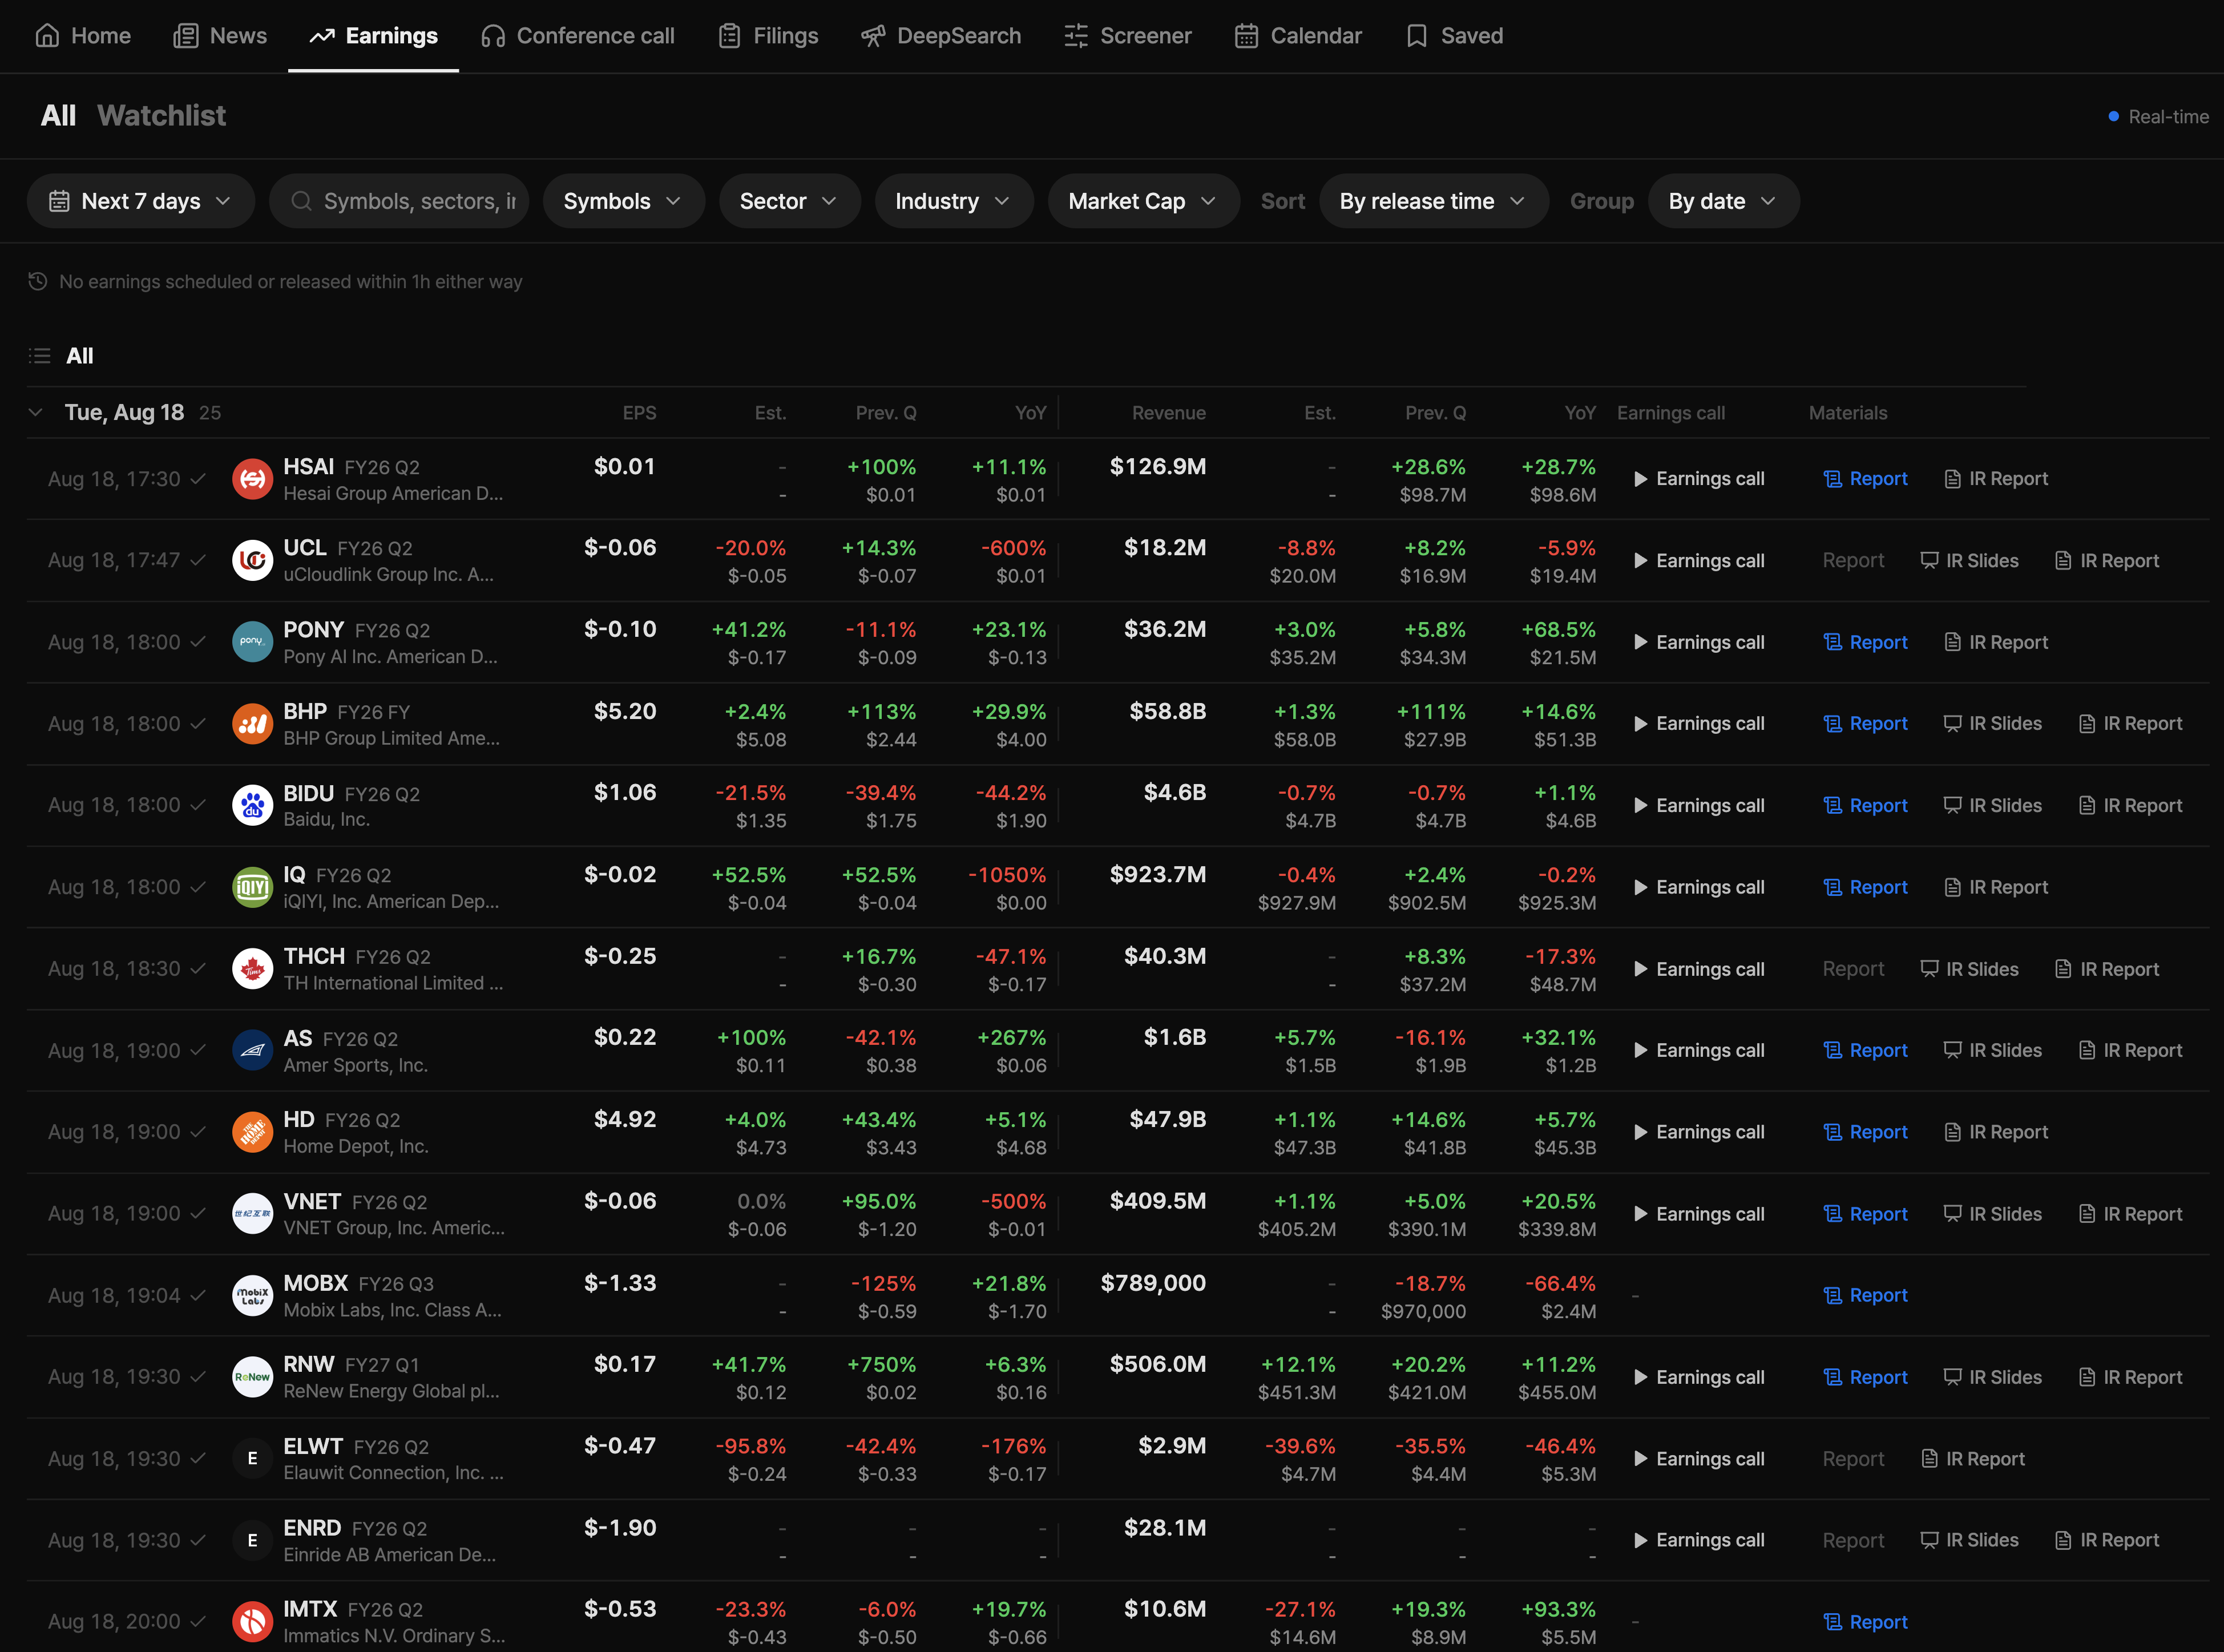Click the clock history icon in notice bar
Image resolution: width=2224 pixels, height=1652 pixels.
[x=38, y=281]
